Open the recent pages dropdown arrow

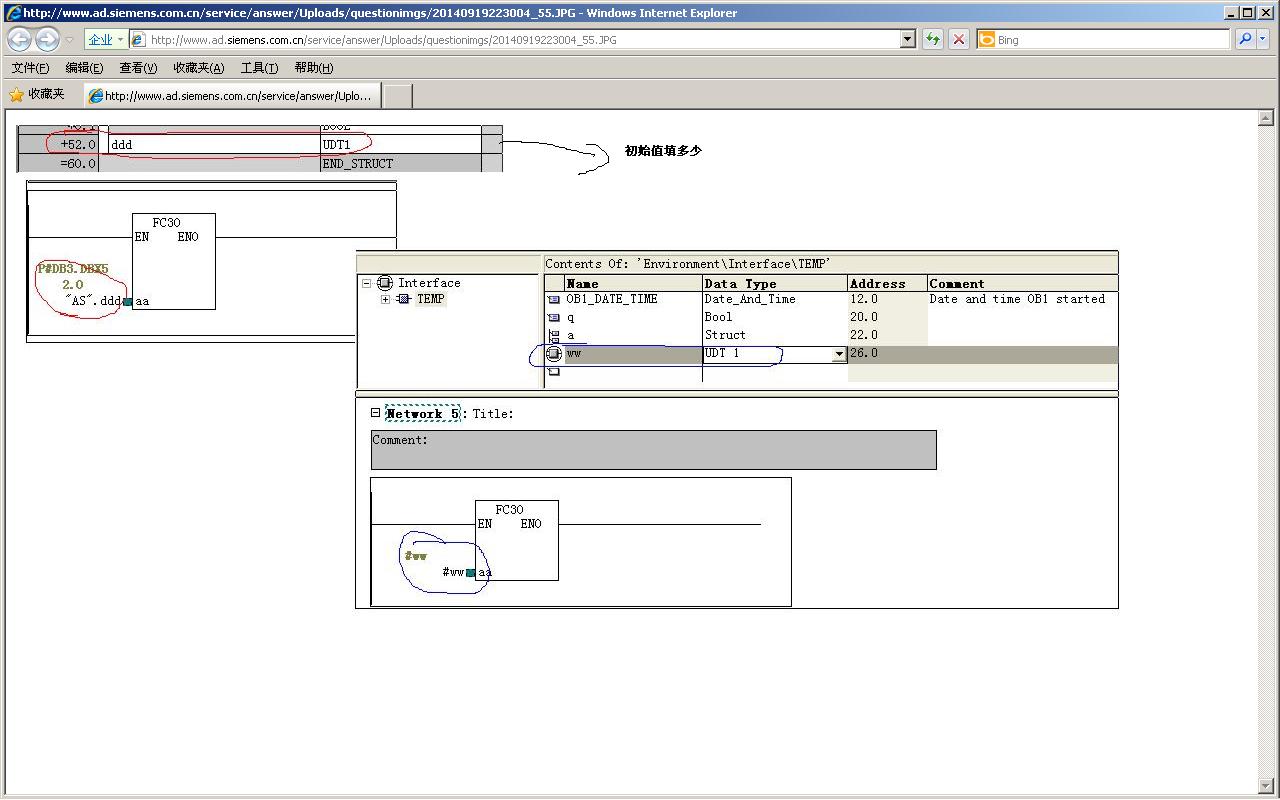[x=69, y=40]
